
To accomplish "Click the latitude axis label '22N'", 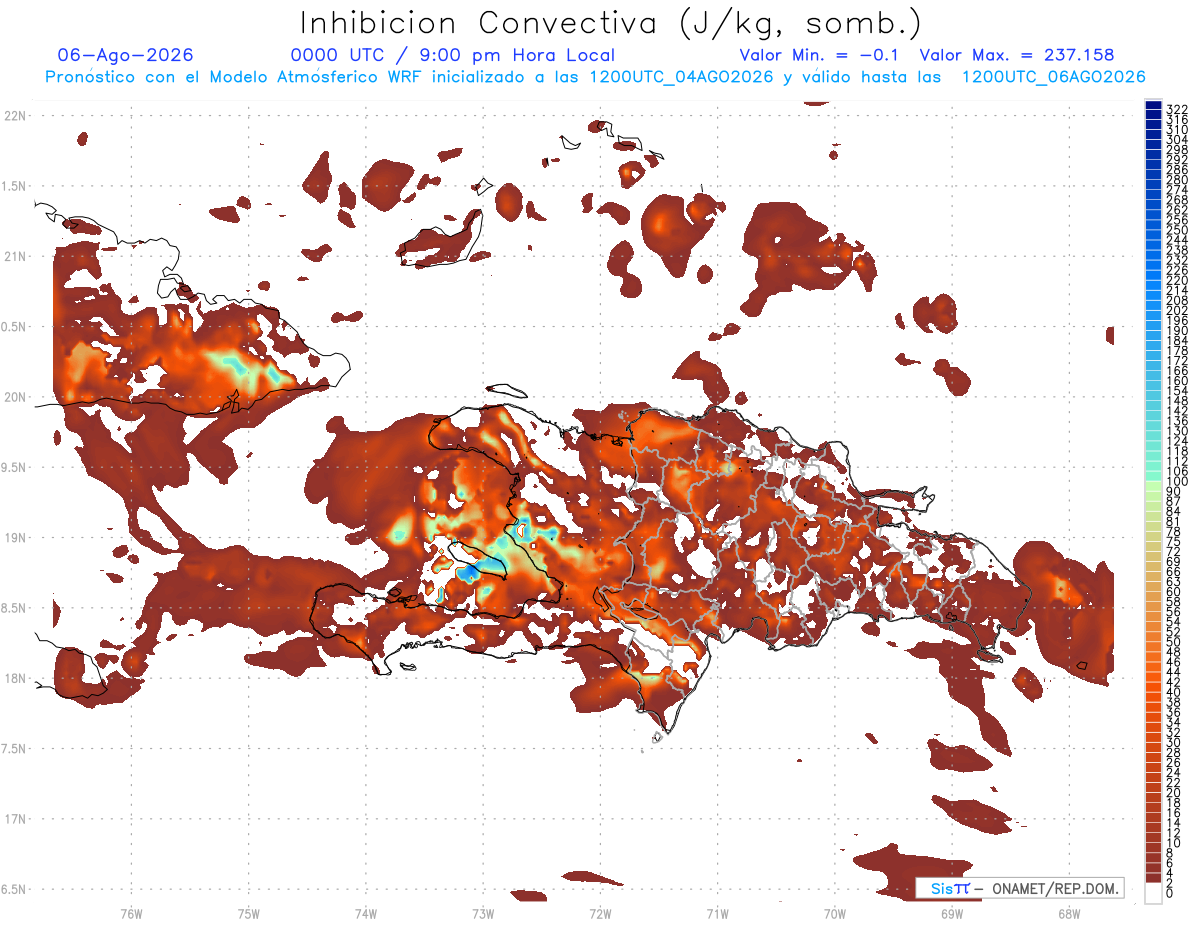I will pos(15,116).
